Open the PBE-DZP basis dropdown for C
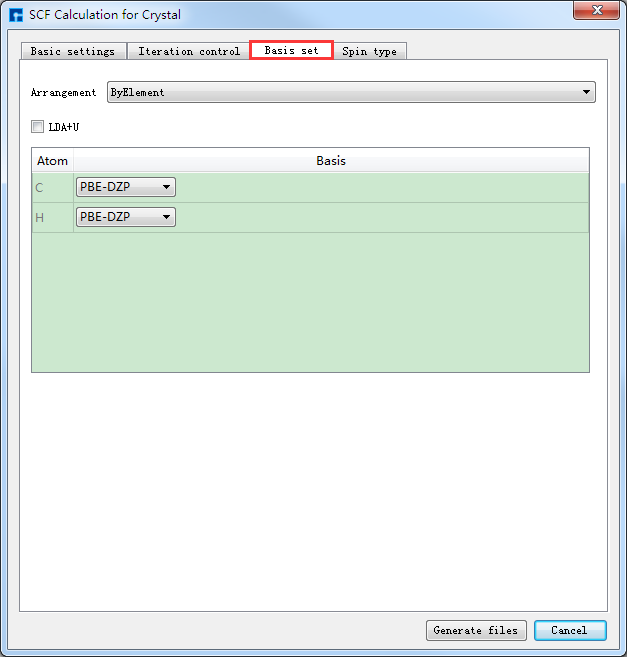627x657 pixels. (126, 187)
